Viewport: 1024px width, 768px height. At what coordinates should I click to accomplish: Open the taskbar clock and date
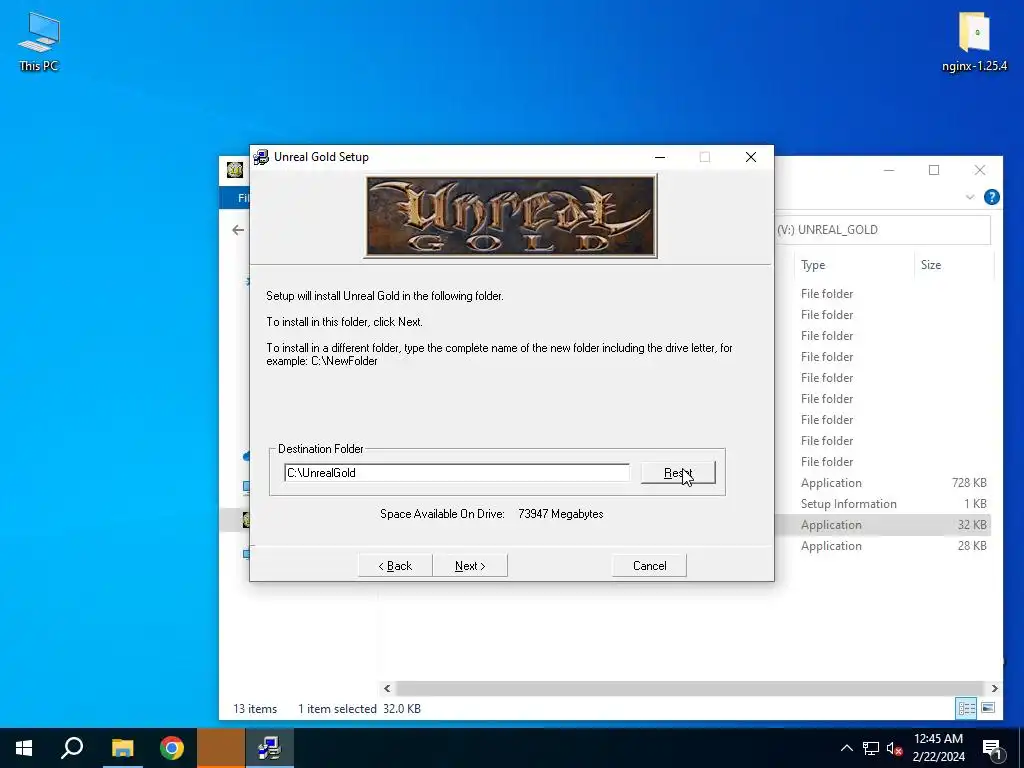938,748
